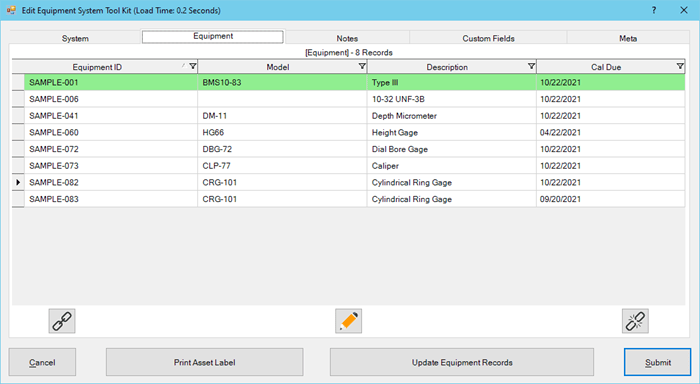The height and width of the screenshot is (384, 700).
Task: Click the Print Asset Label button
Action: [204, 362]
